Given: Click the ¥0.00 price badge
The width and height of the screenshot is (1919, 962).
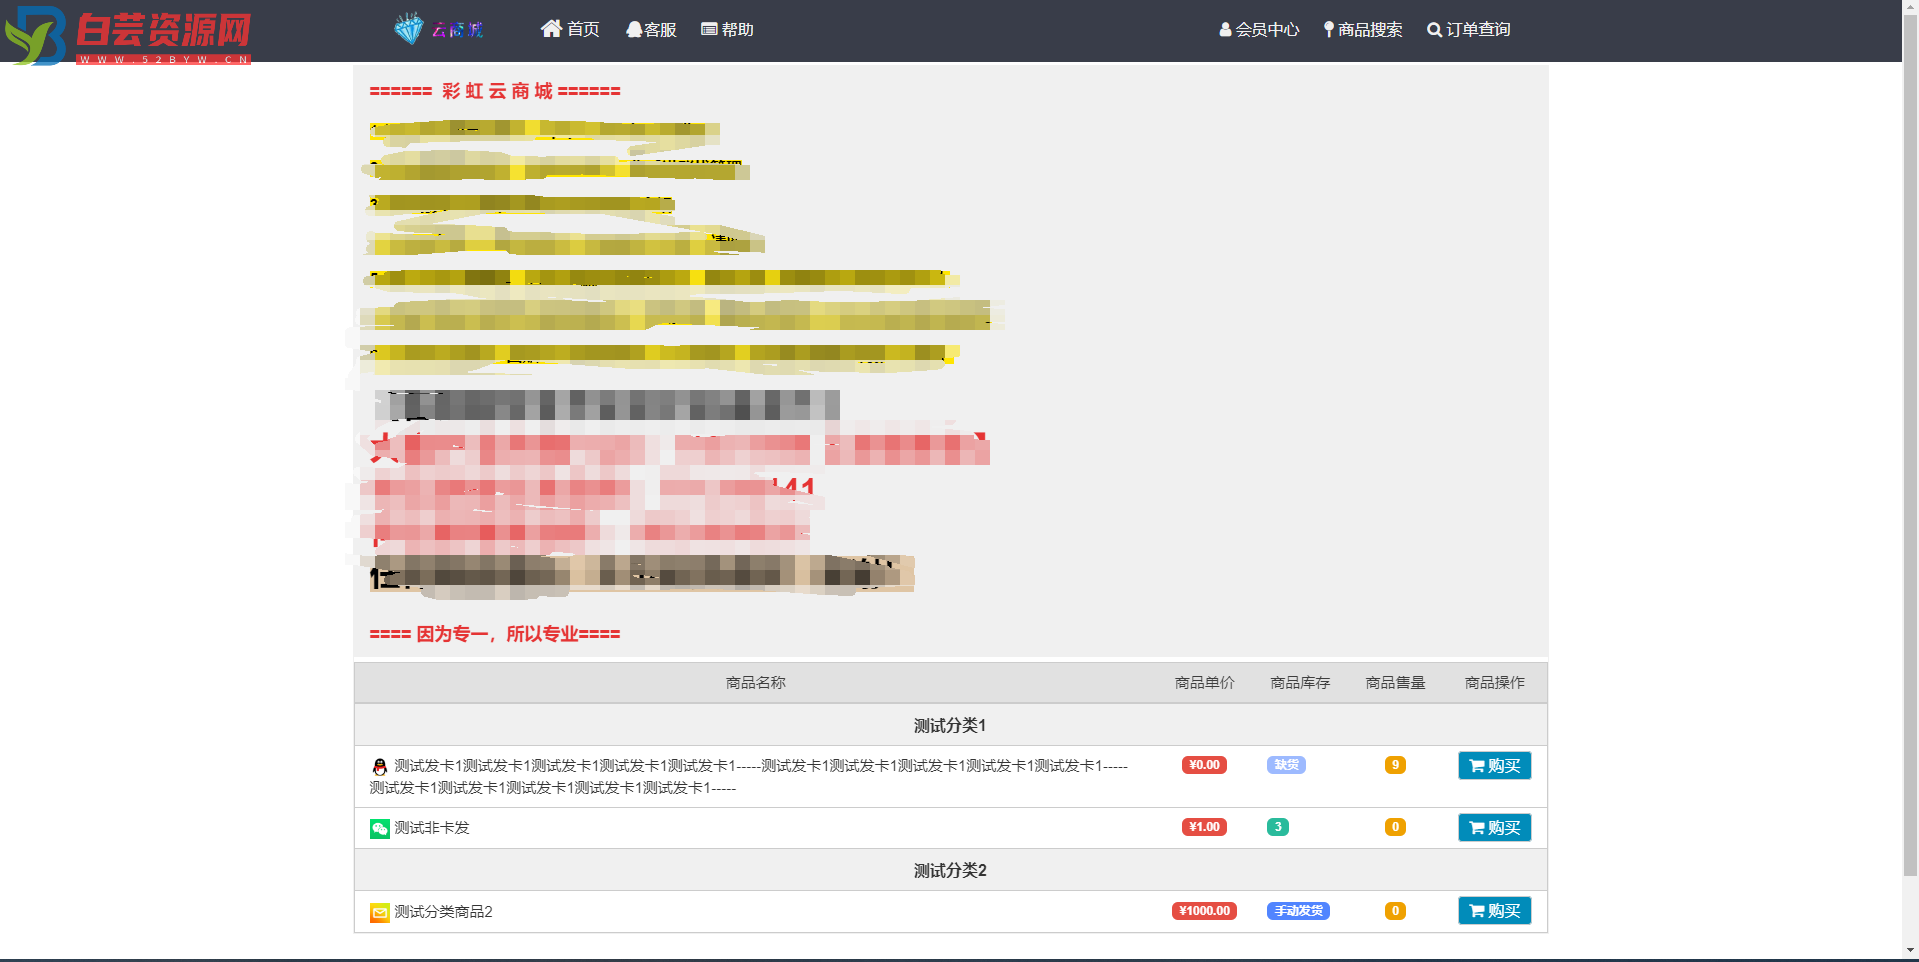Looking at the screenshot, I should click(x=1204, y=765).
